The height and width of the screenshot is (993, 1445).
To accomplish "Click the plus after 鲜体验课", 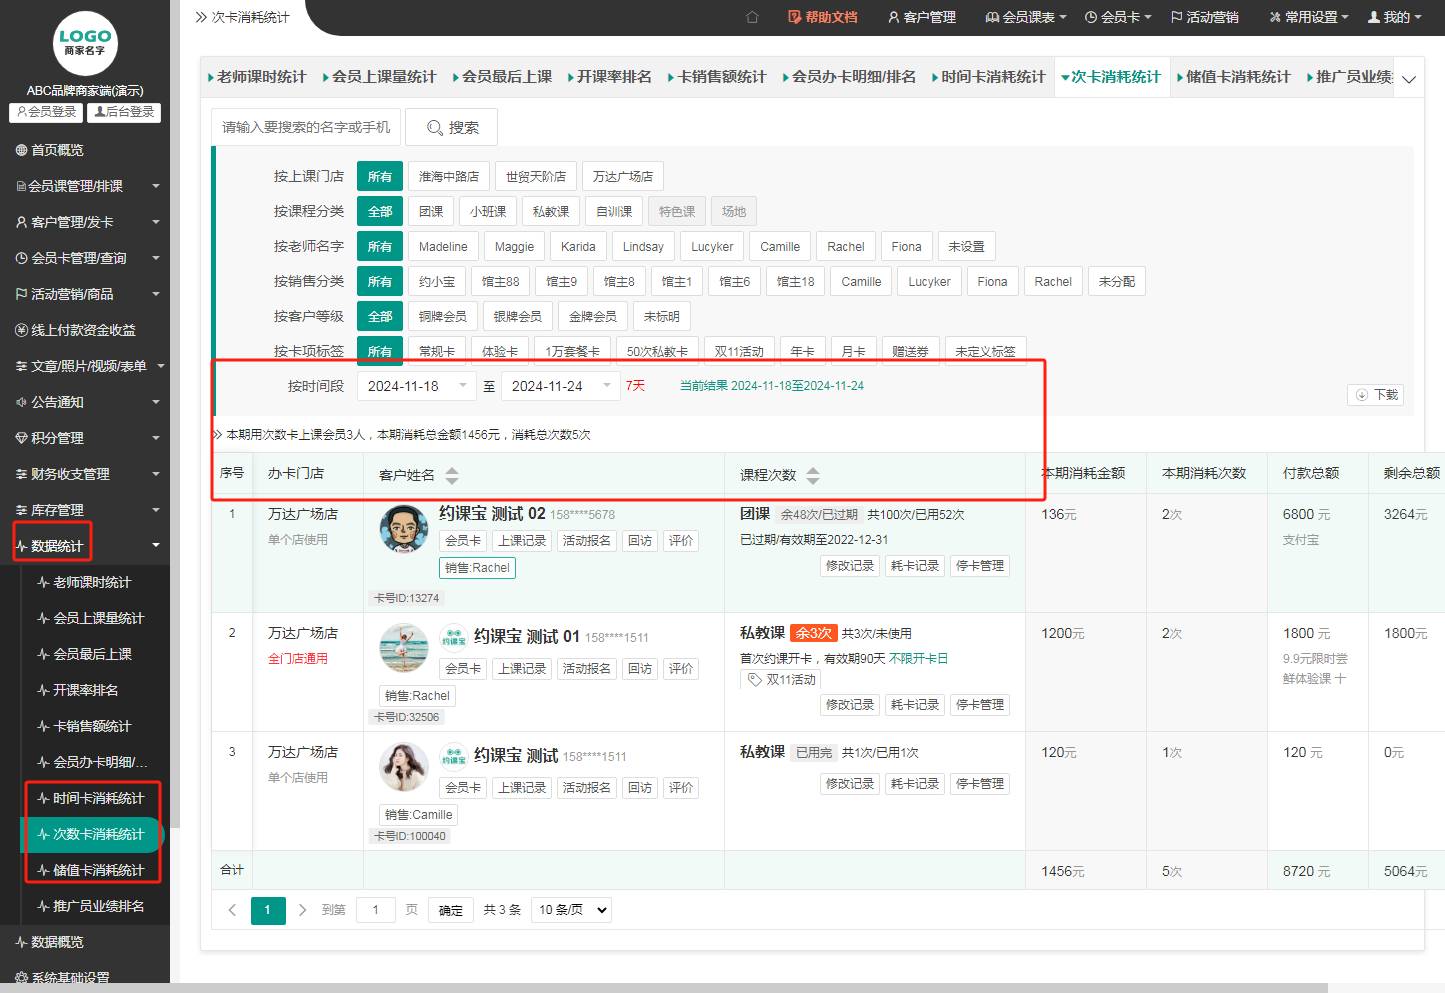I will tap(1340, 678).
